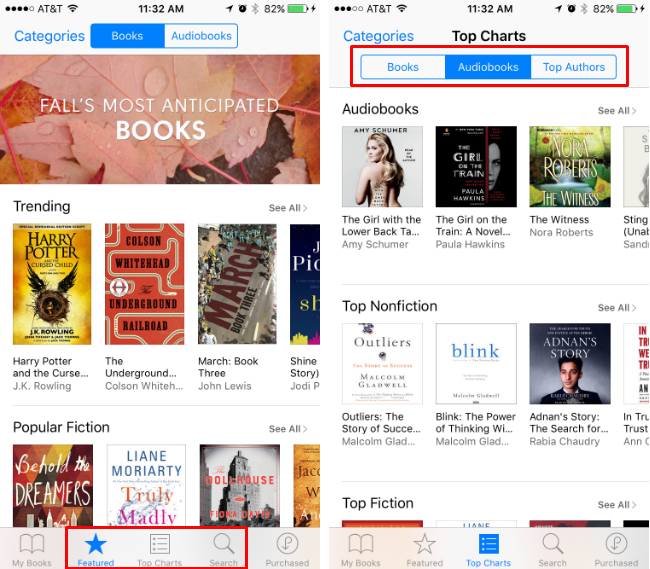Tap Wi-Fi icon in right status bar

pyautogui.click(x=402, y=8)
